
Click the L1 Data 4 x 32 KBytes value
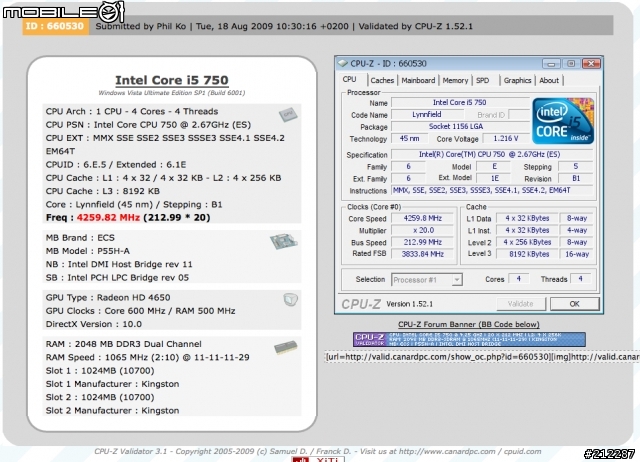point(527,218)
